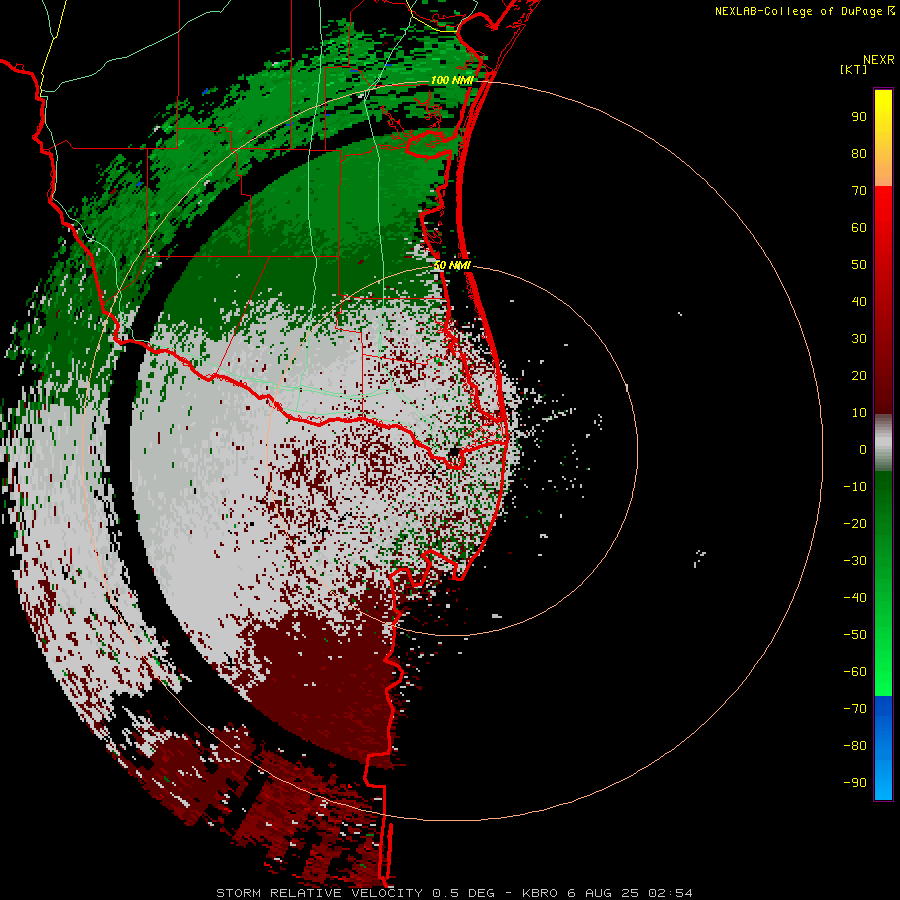The image size is (900, 900).
Task: Click the NEXR label above the scale
Action: coord(878,60)
